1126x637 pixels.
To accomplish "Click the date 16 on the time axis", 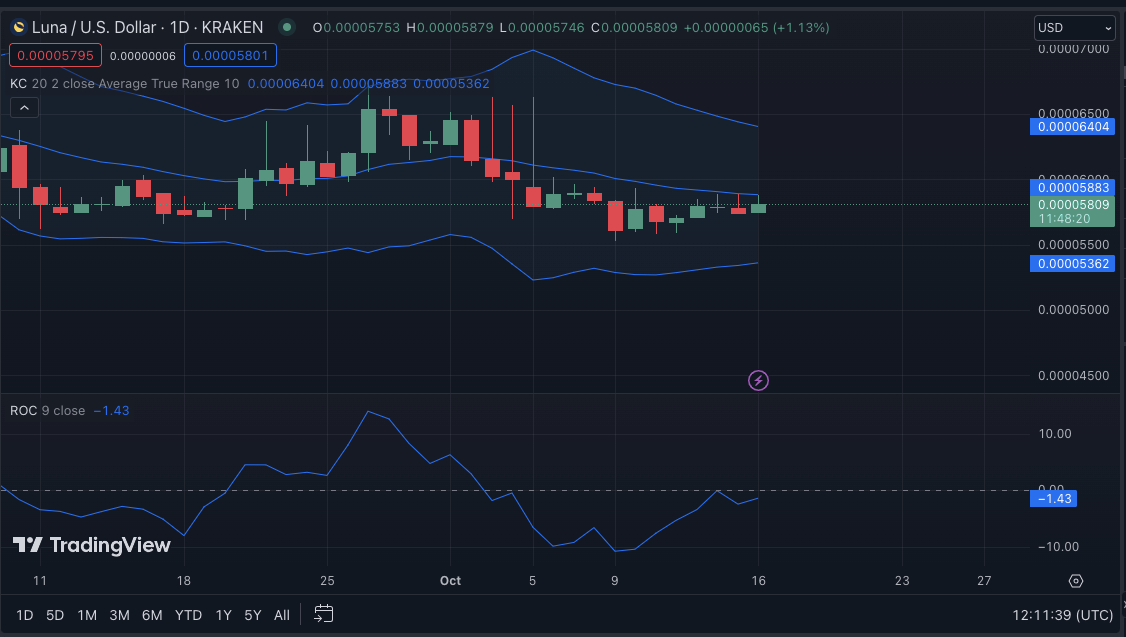I will tap(758, 580).
